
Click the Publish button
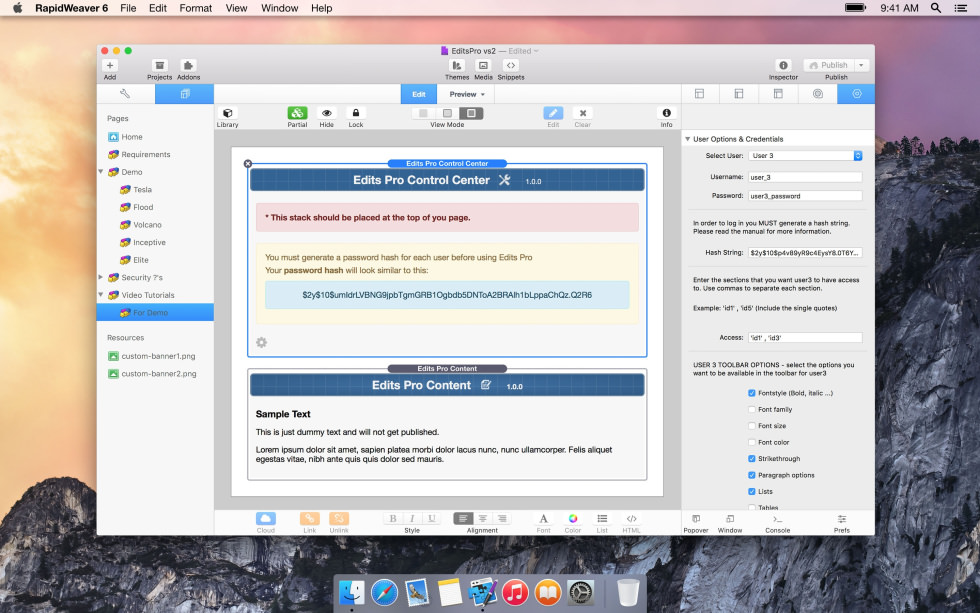[x=828, y=65]
